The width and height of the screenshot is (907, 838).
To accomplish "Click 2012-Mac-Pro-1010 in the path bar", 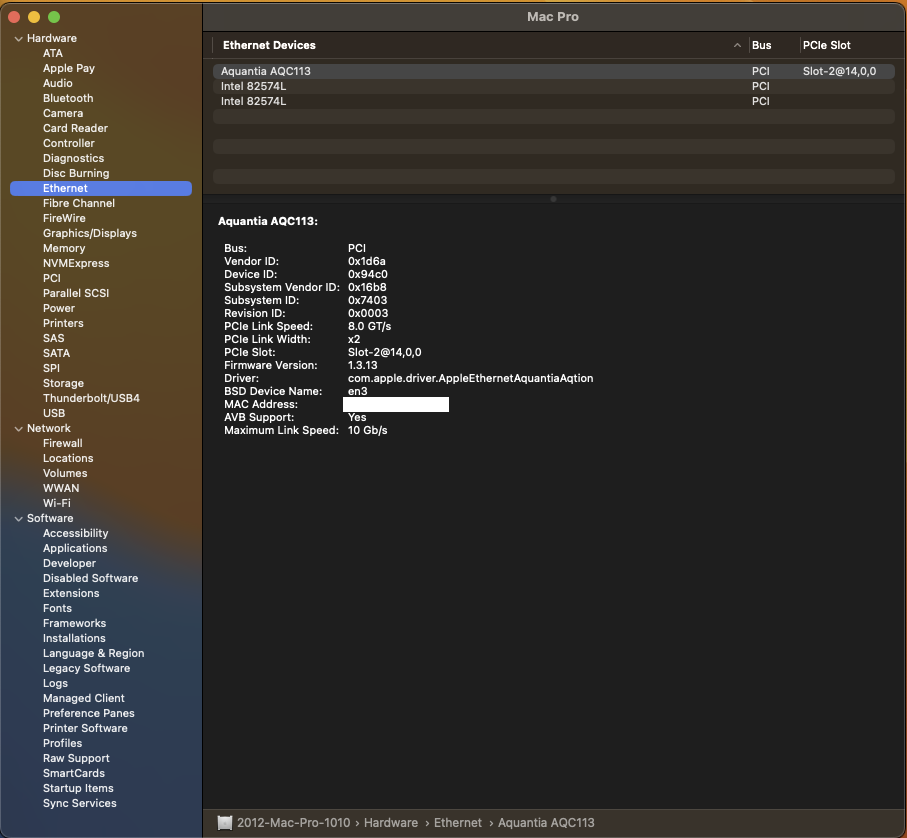I will pos(294,823).
